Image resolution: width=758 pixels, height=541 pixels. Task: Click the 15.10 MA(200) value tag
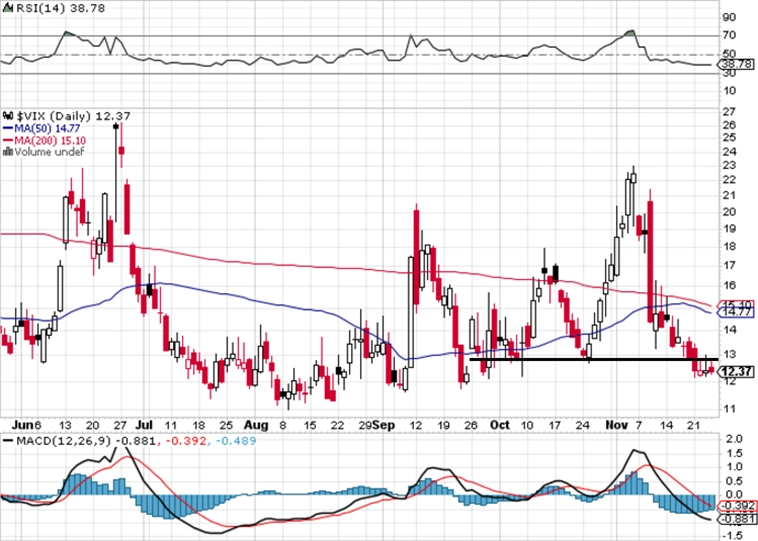[736, 305]
